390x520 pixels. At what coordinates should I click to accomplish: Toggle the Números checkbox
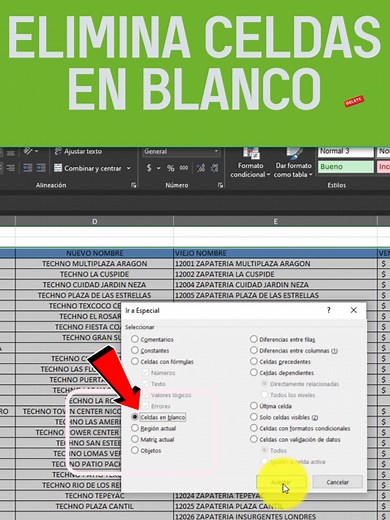(145, 373)
